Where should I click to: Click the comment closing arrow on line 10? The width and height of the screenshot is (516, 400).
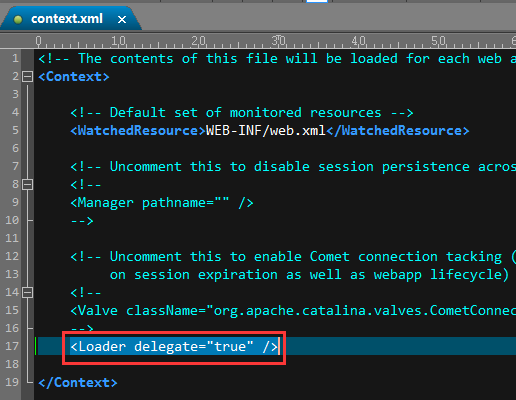point(82,221)
